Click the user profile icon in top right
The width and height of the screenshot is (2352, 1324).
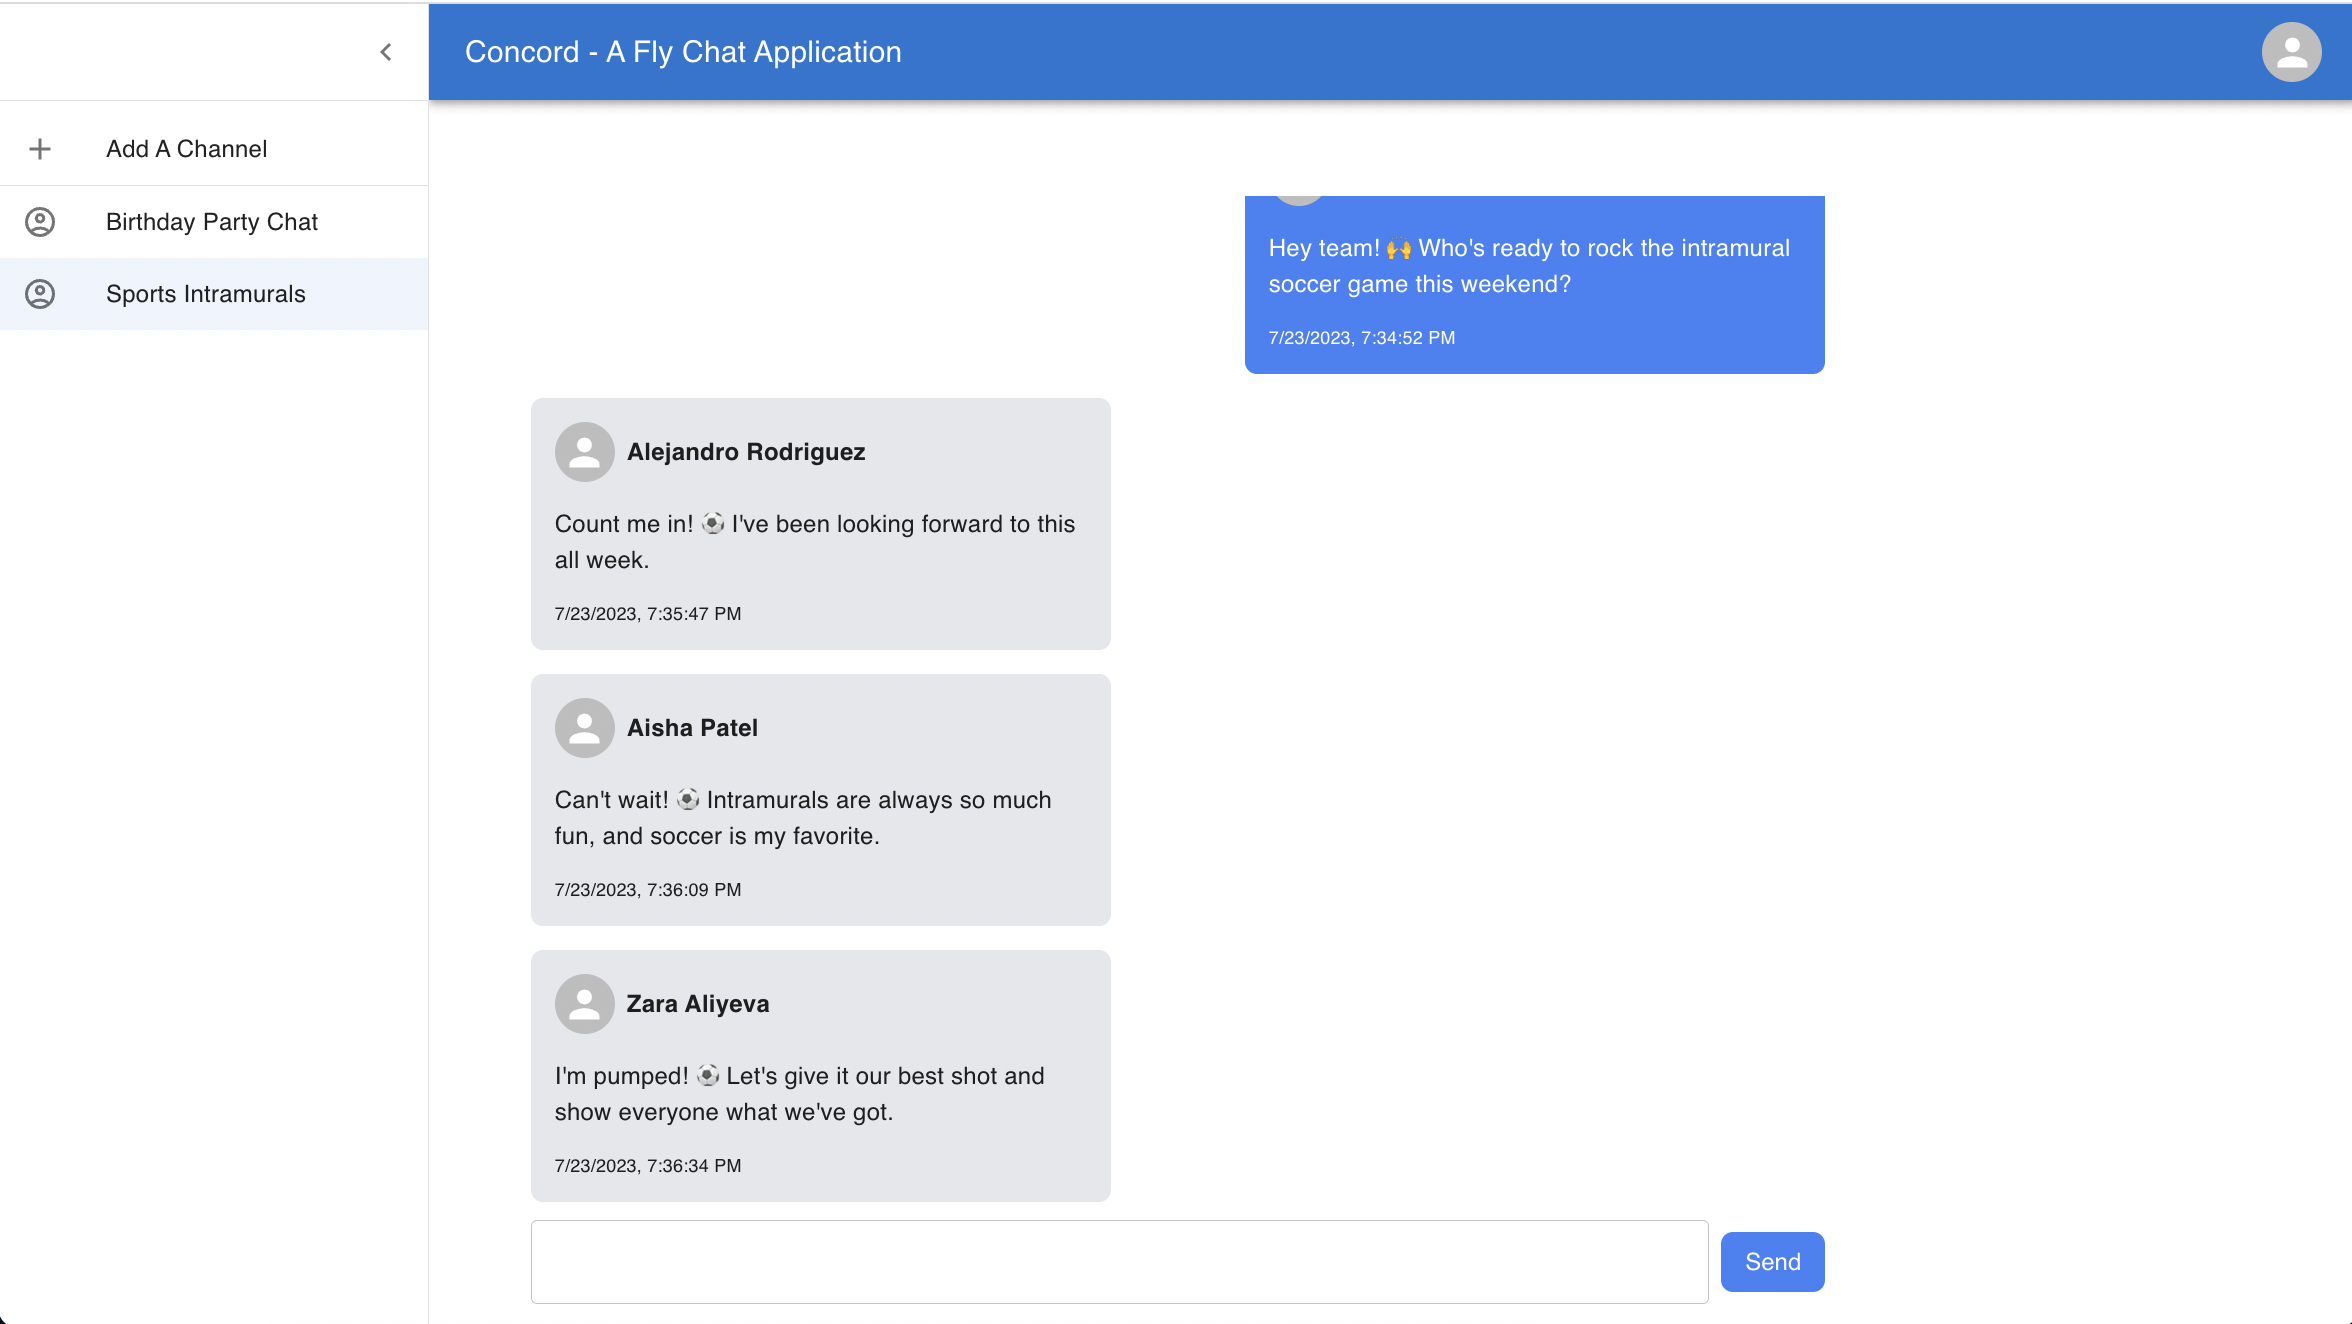[x=2291, y=52]
